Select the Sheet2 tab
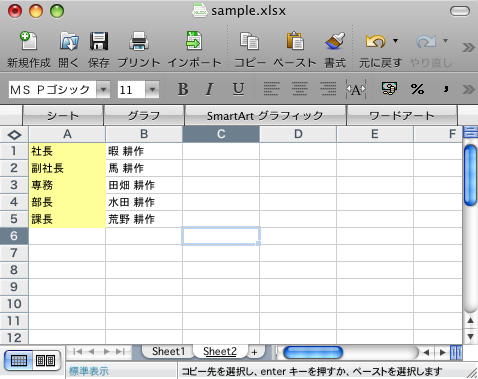The width and height of the screenshot is (478, 379). tap(220, 351)
